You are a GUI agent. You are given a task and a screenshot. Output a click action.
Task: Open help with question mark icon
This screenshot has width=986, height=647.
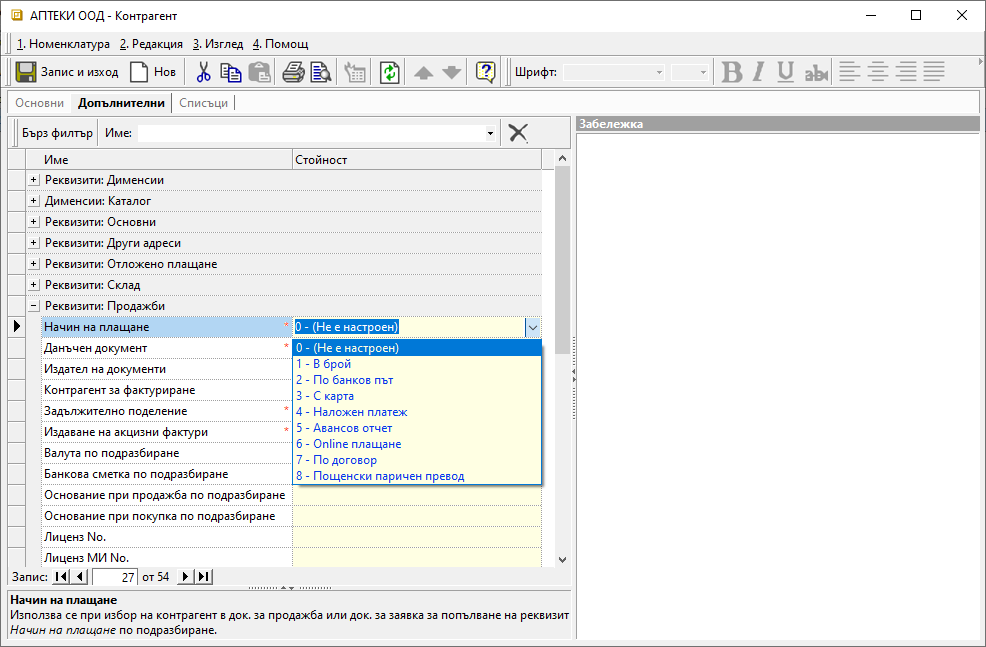point(485,72)
